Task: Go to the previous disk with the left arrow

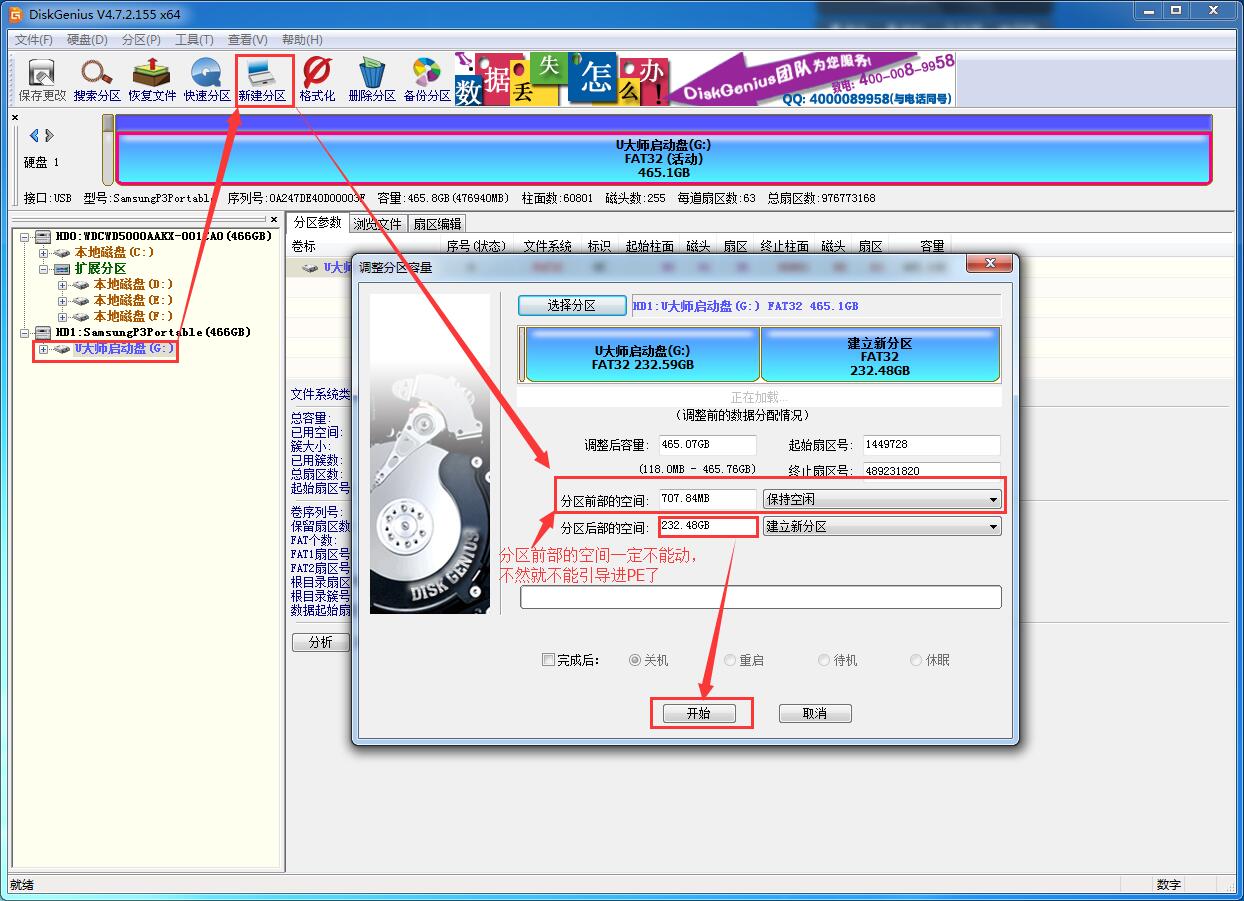Action: pyautogui.click(x=34, y=135)
